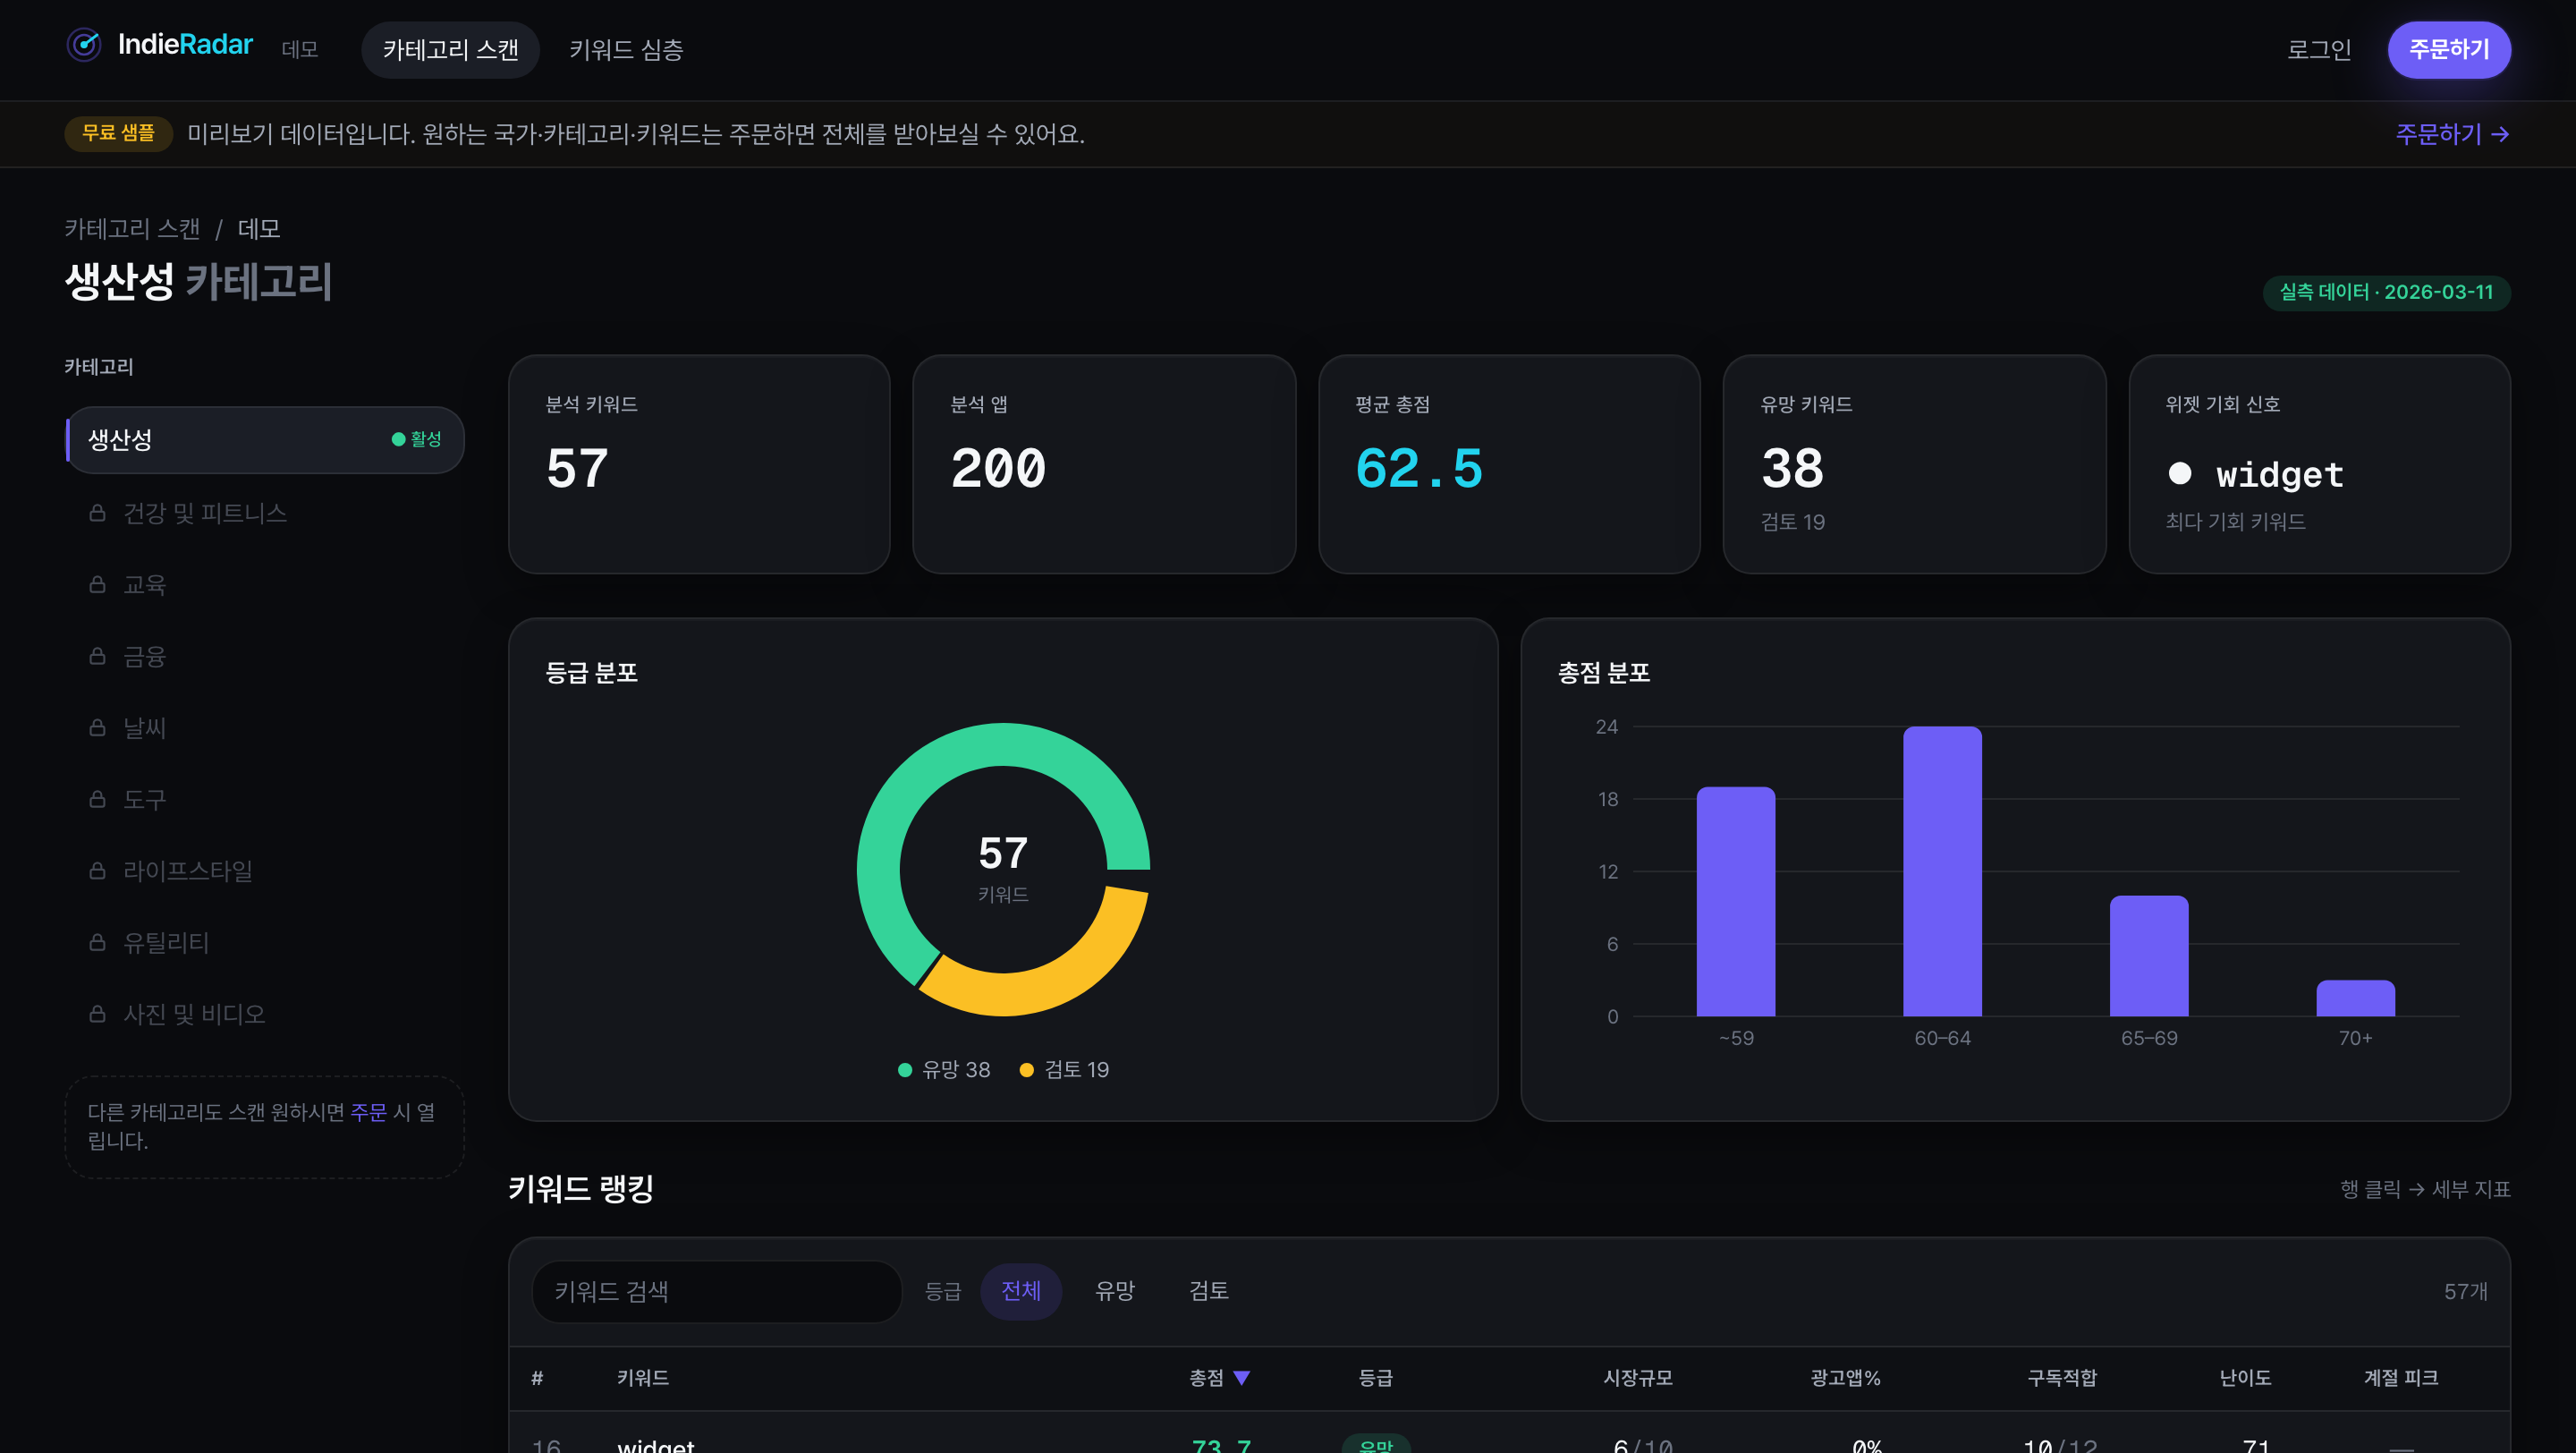This screenshot has height=1453, width=2576.
Task: Click the green 활성 status dot
Action: 398,439
